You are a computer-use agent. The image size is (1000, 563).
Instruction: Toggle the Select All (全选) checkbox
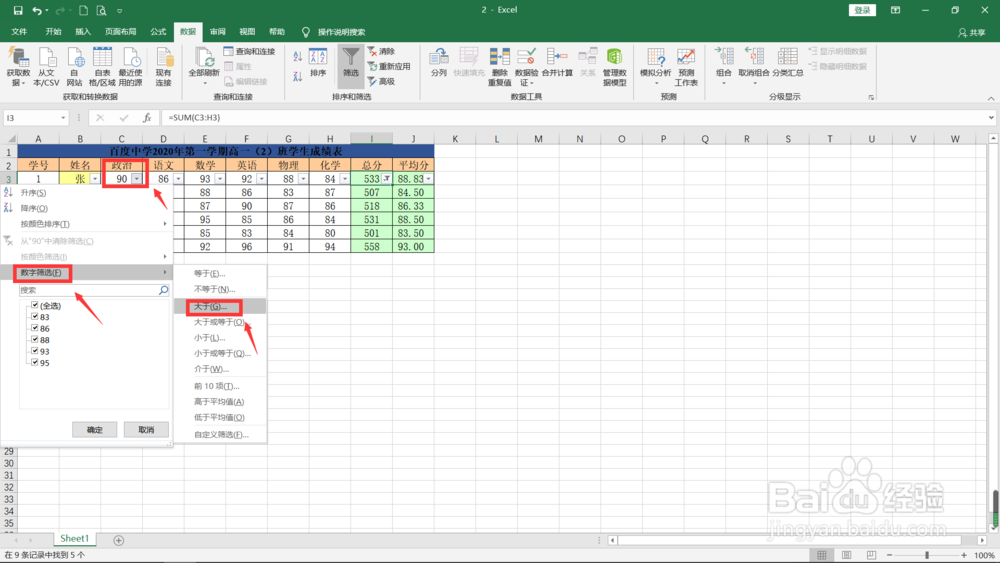(x=35, y=305)
